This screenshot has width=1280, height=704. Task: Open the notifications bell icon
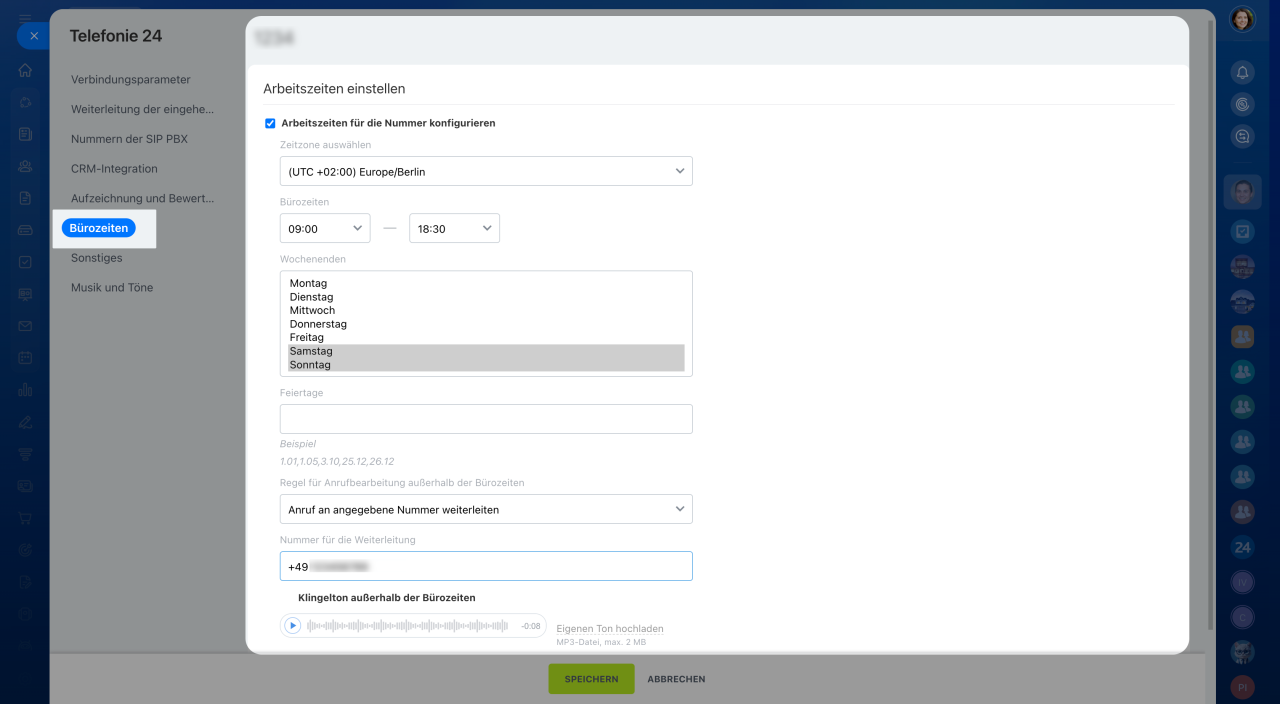pos(1242,72)
